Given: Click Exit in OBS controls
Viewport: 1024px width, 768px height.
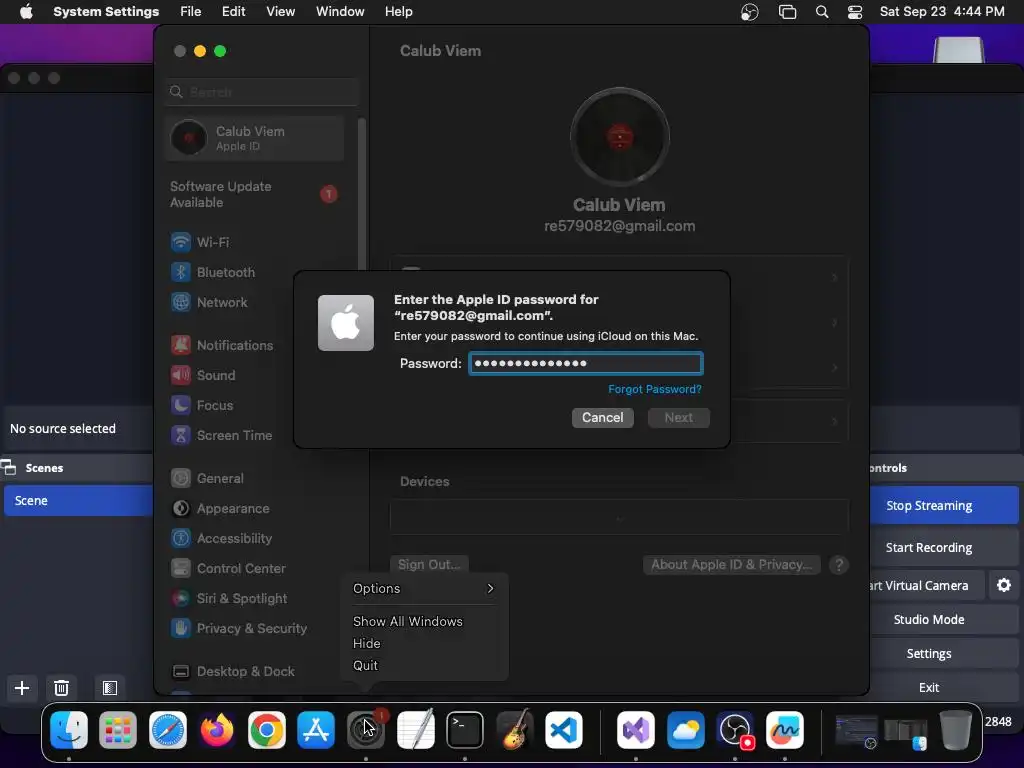Looking at the screenshot, I should [x=944, y=687].
